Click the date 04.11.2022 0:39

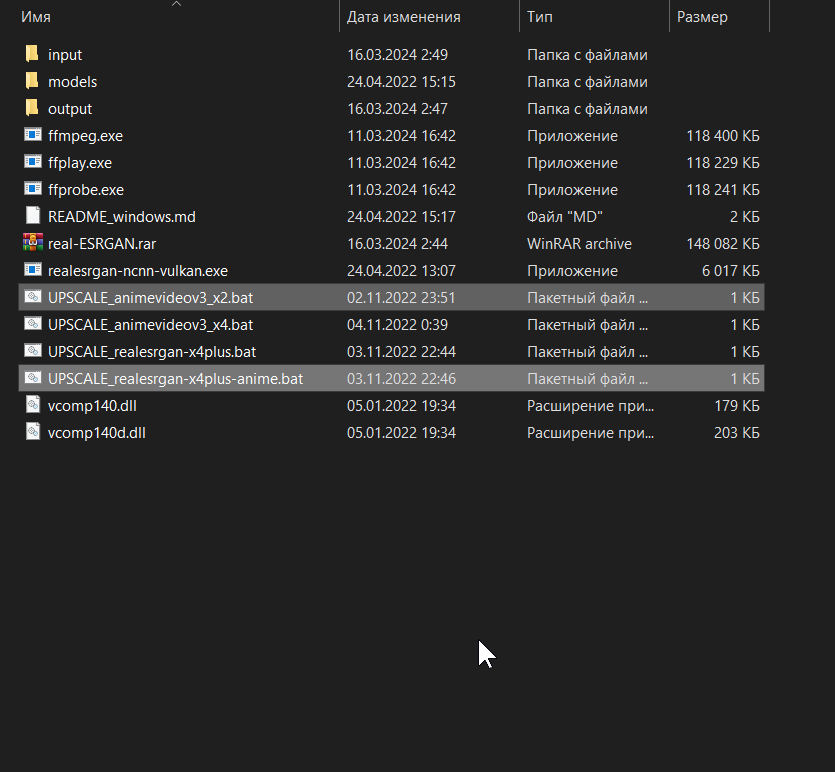click(397, 325)
